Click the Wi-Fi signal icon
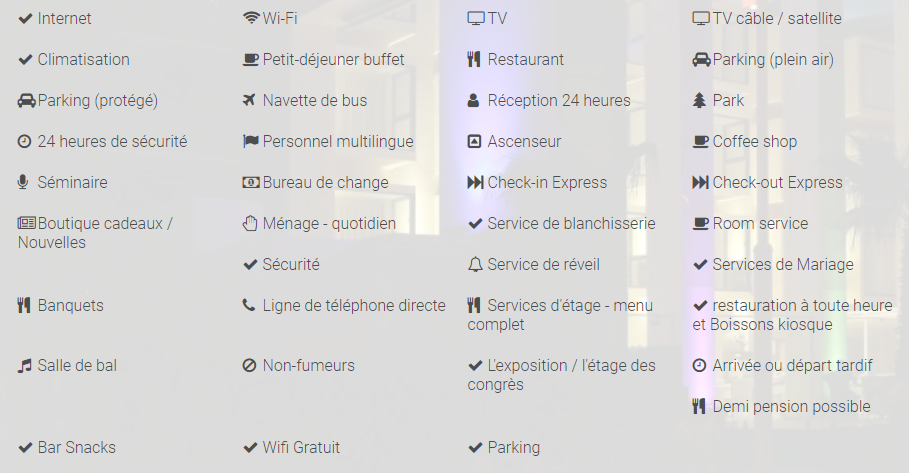 tap(251, 18)
